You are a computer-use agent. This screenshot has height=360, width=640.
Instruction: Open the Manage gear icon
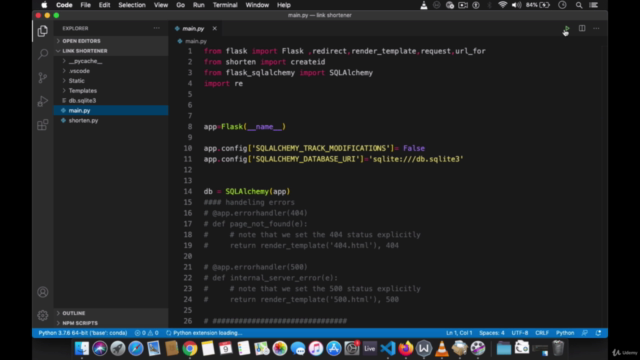click(x=42, y=315)
